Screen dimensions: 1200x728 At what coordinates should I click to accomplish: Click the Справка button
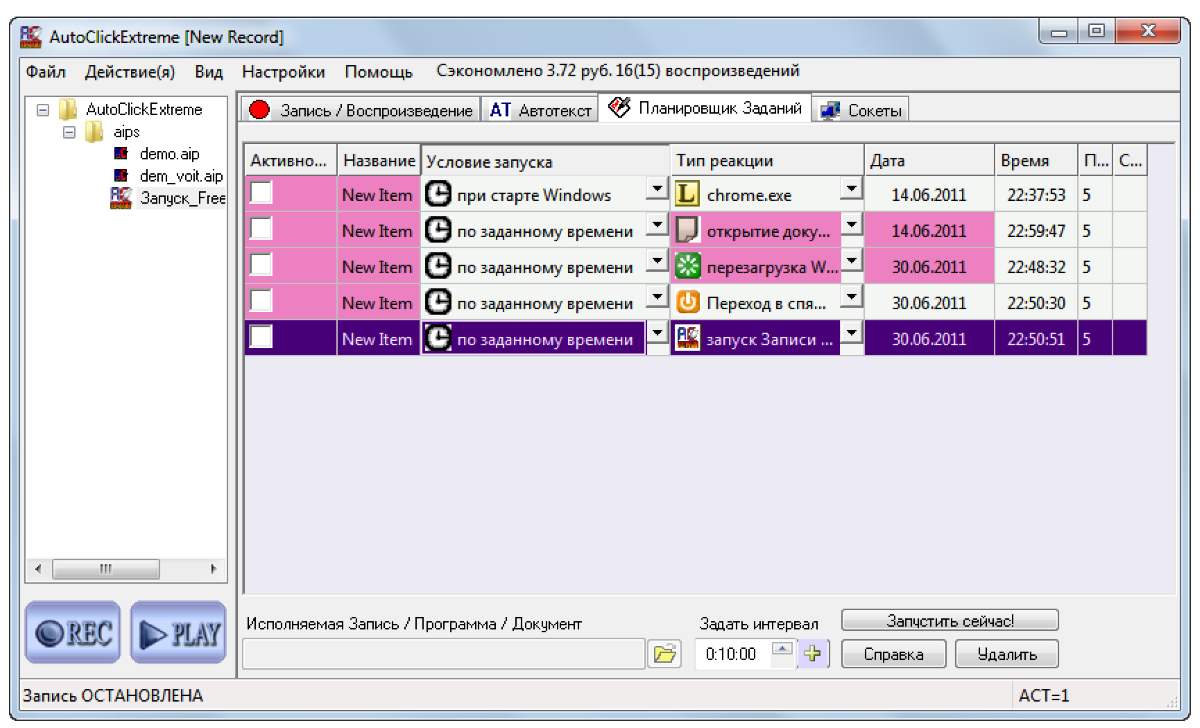click(895, 655)
